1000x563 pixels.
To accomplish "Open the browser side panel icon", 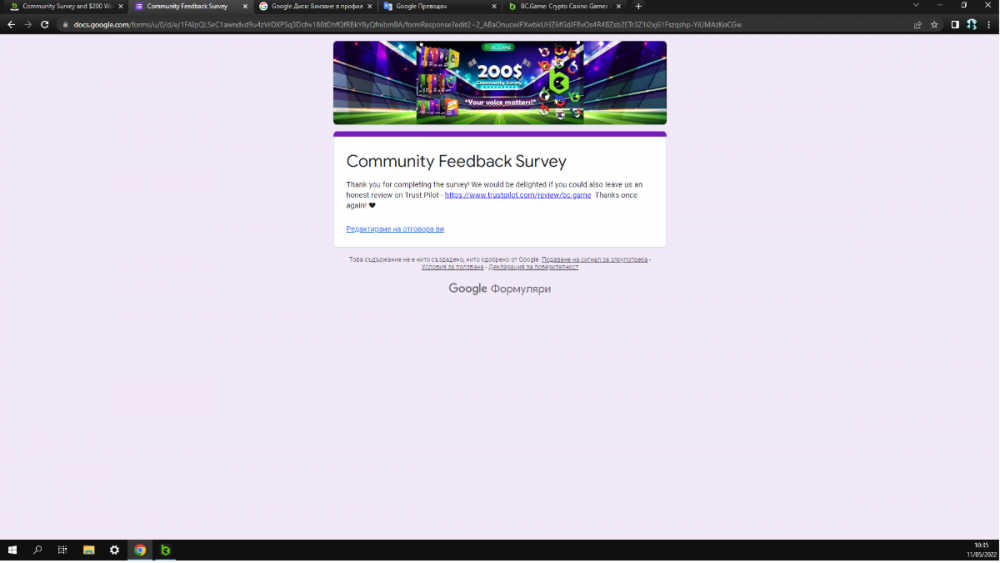I will [955, 24].
